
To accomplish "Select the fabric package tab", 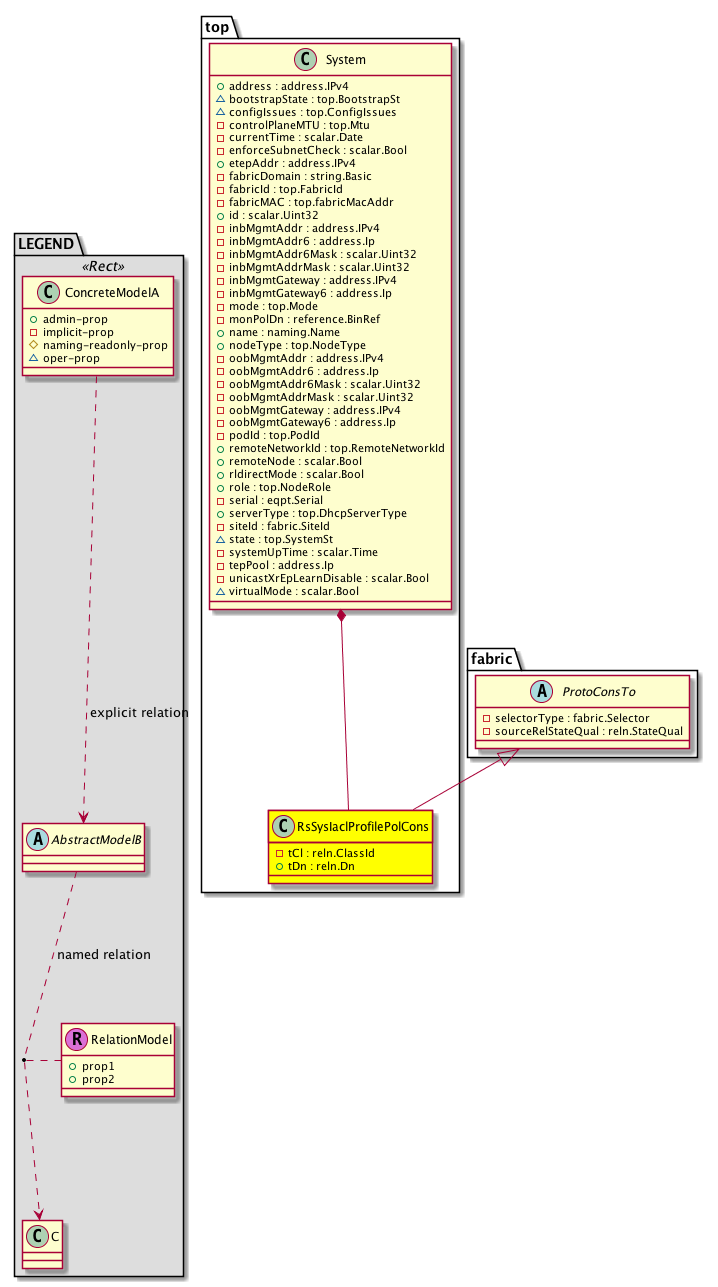I will pyautogui.click(x=489, y=660).
